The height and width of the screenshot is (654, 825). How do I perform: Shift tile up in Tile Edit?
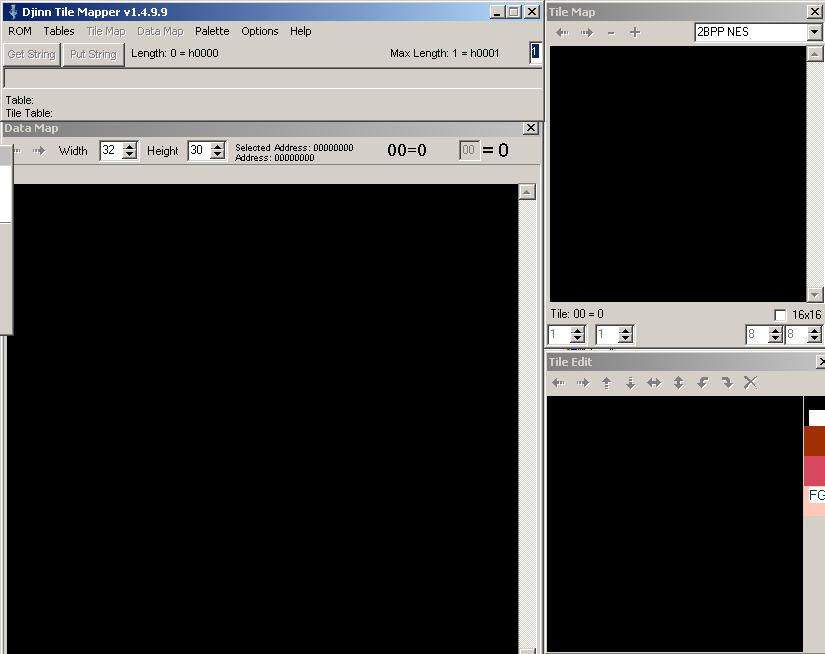607,383
